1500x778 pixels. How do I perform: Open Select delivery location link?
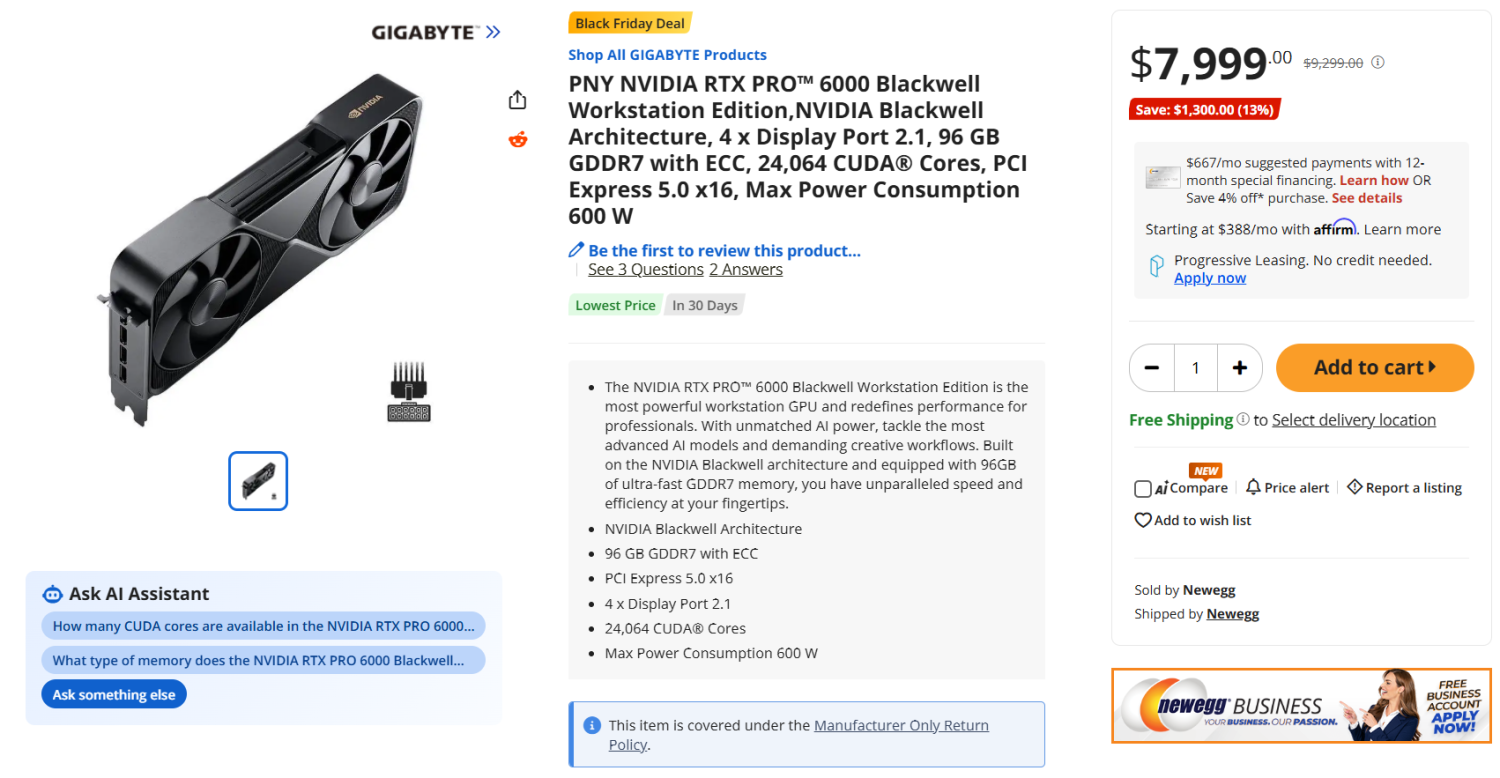[x=1353, y=420]
